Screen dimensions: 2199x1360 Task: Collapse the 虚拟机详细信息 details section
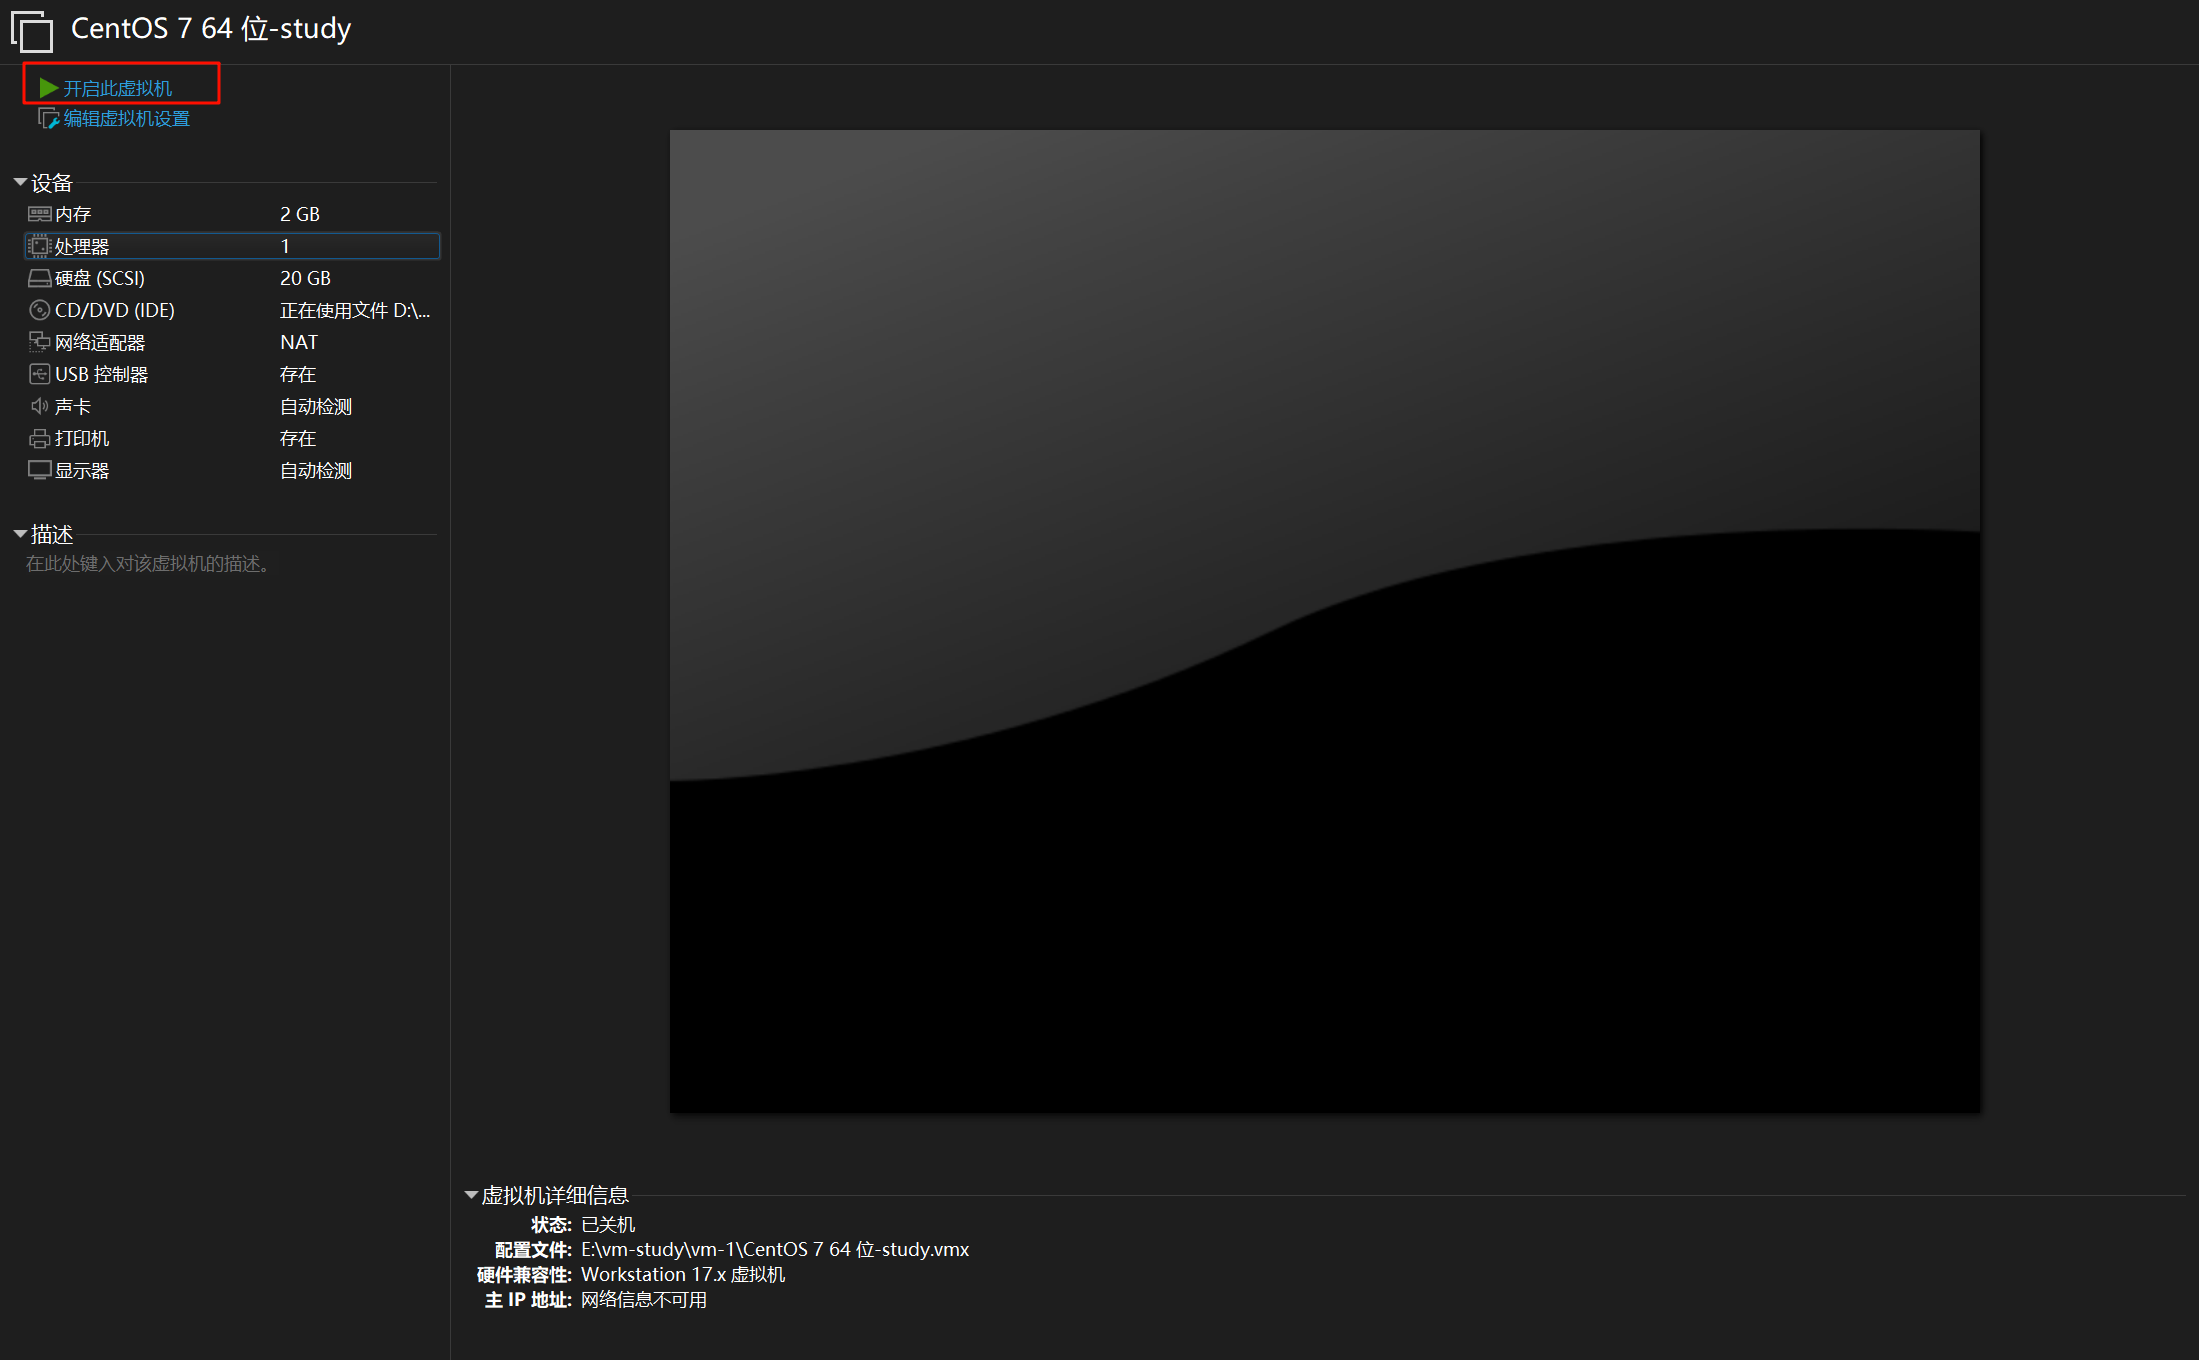[471, 1195]
